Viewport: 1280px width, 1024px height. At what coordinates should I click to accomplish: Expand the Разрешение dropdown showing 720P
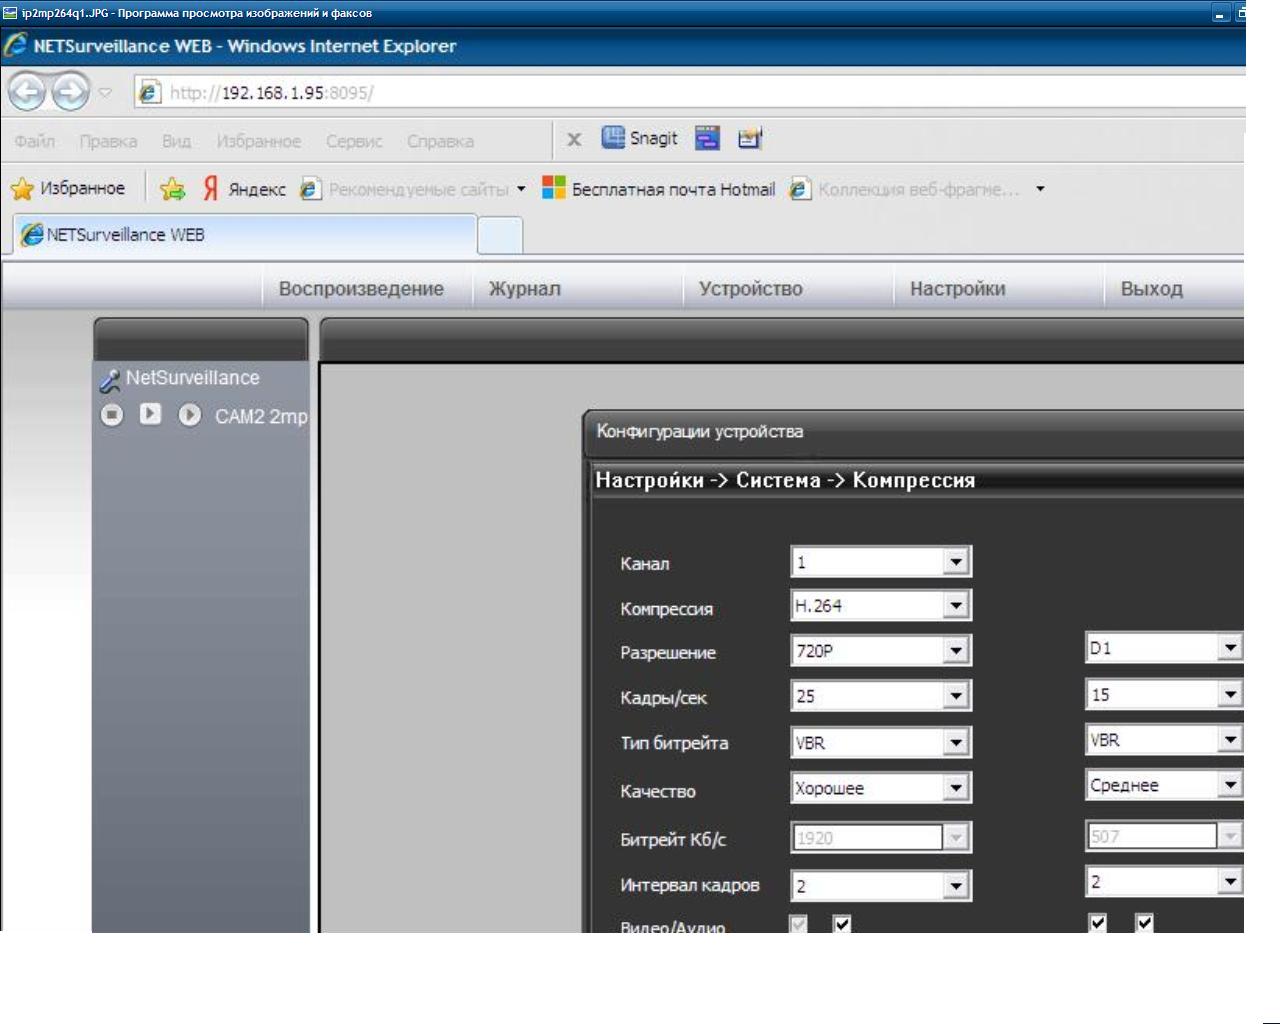(956, 651)
